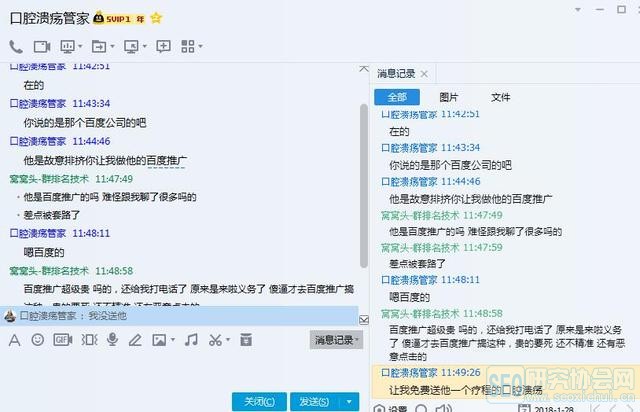Expand the applications grid dropdown arrow
Viewport: 640px width, 412px height.
(x=200, y=46)
